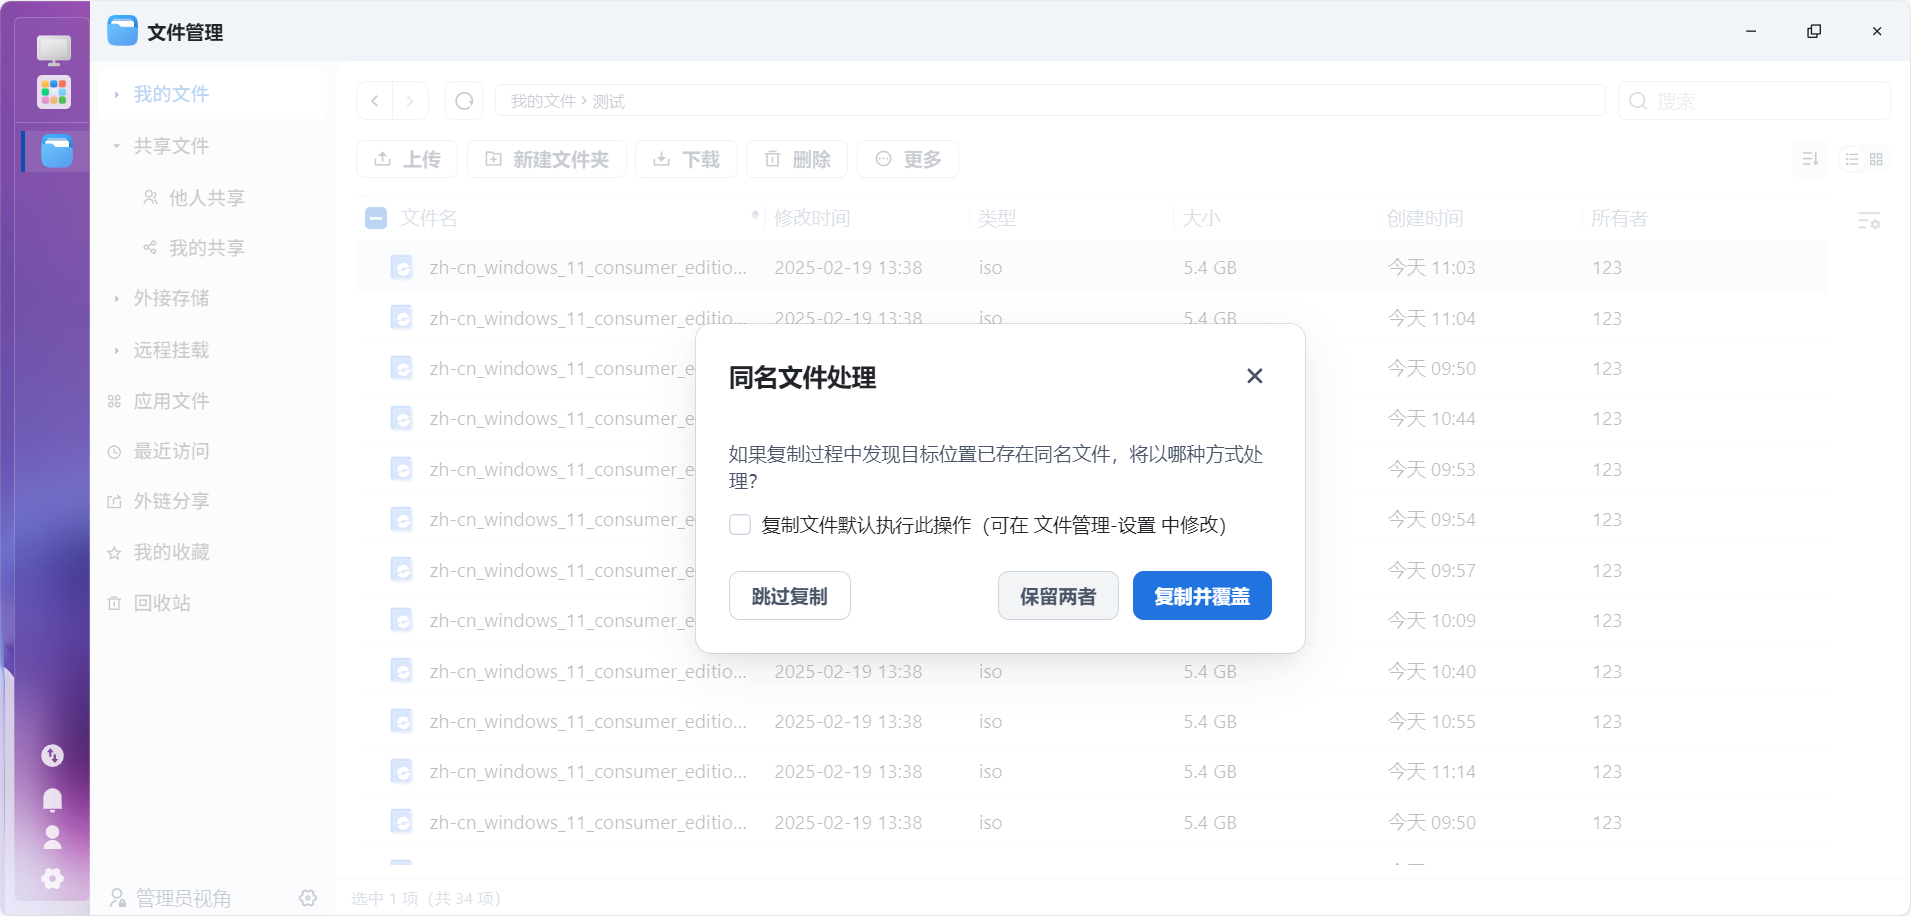Enable 复制文件默认执行此操作 checkbox
Viewport: 1911px width, 916px height.
coord(740,525)
